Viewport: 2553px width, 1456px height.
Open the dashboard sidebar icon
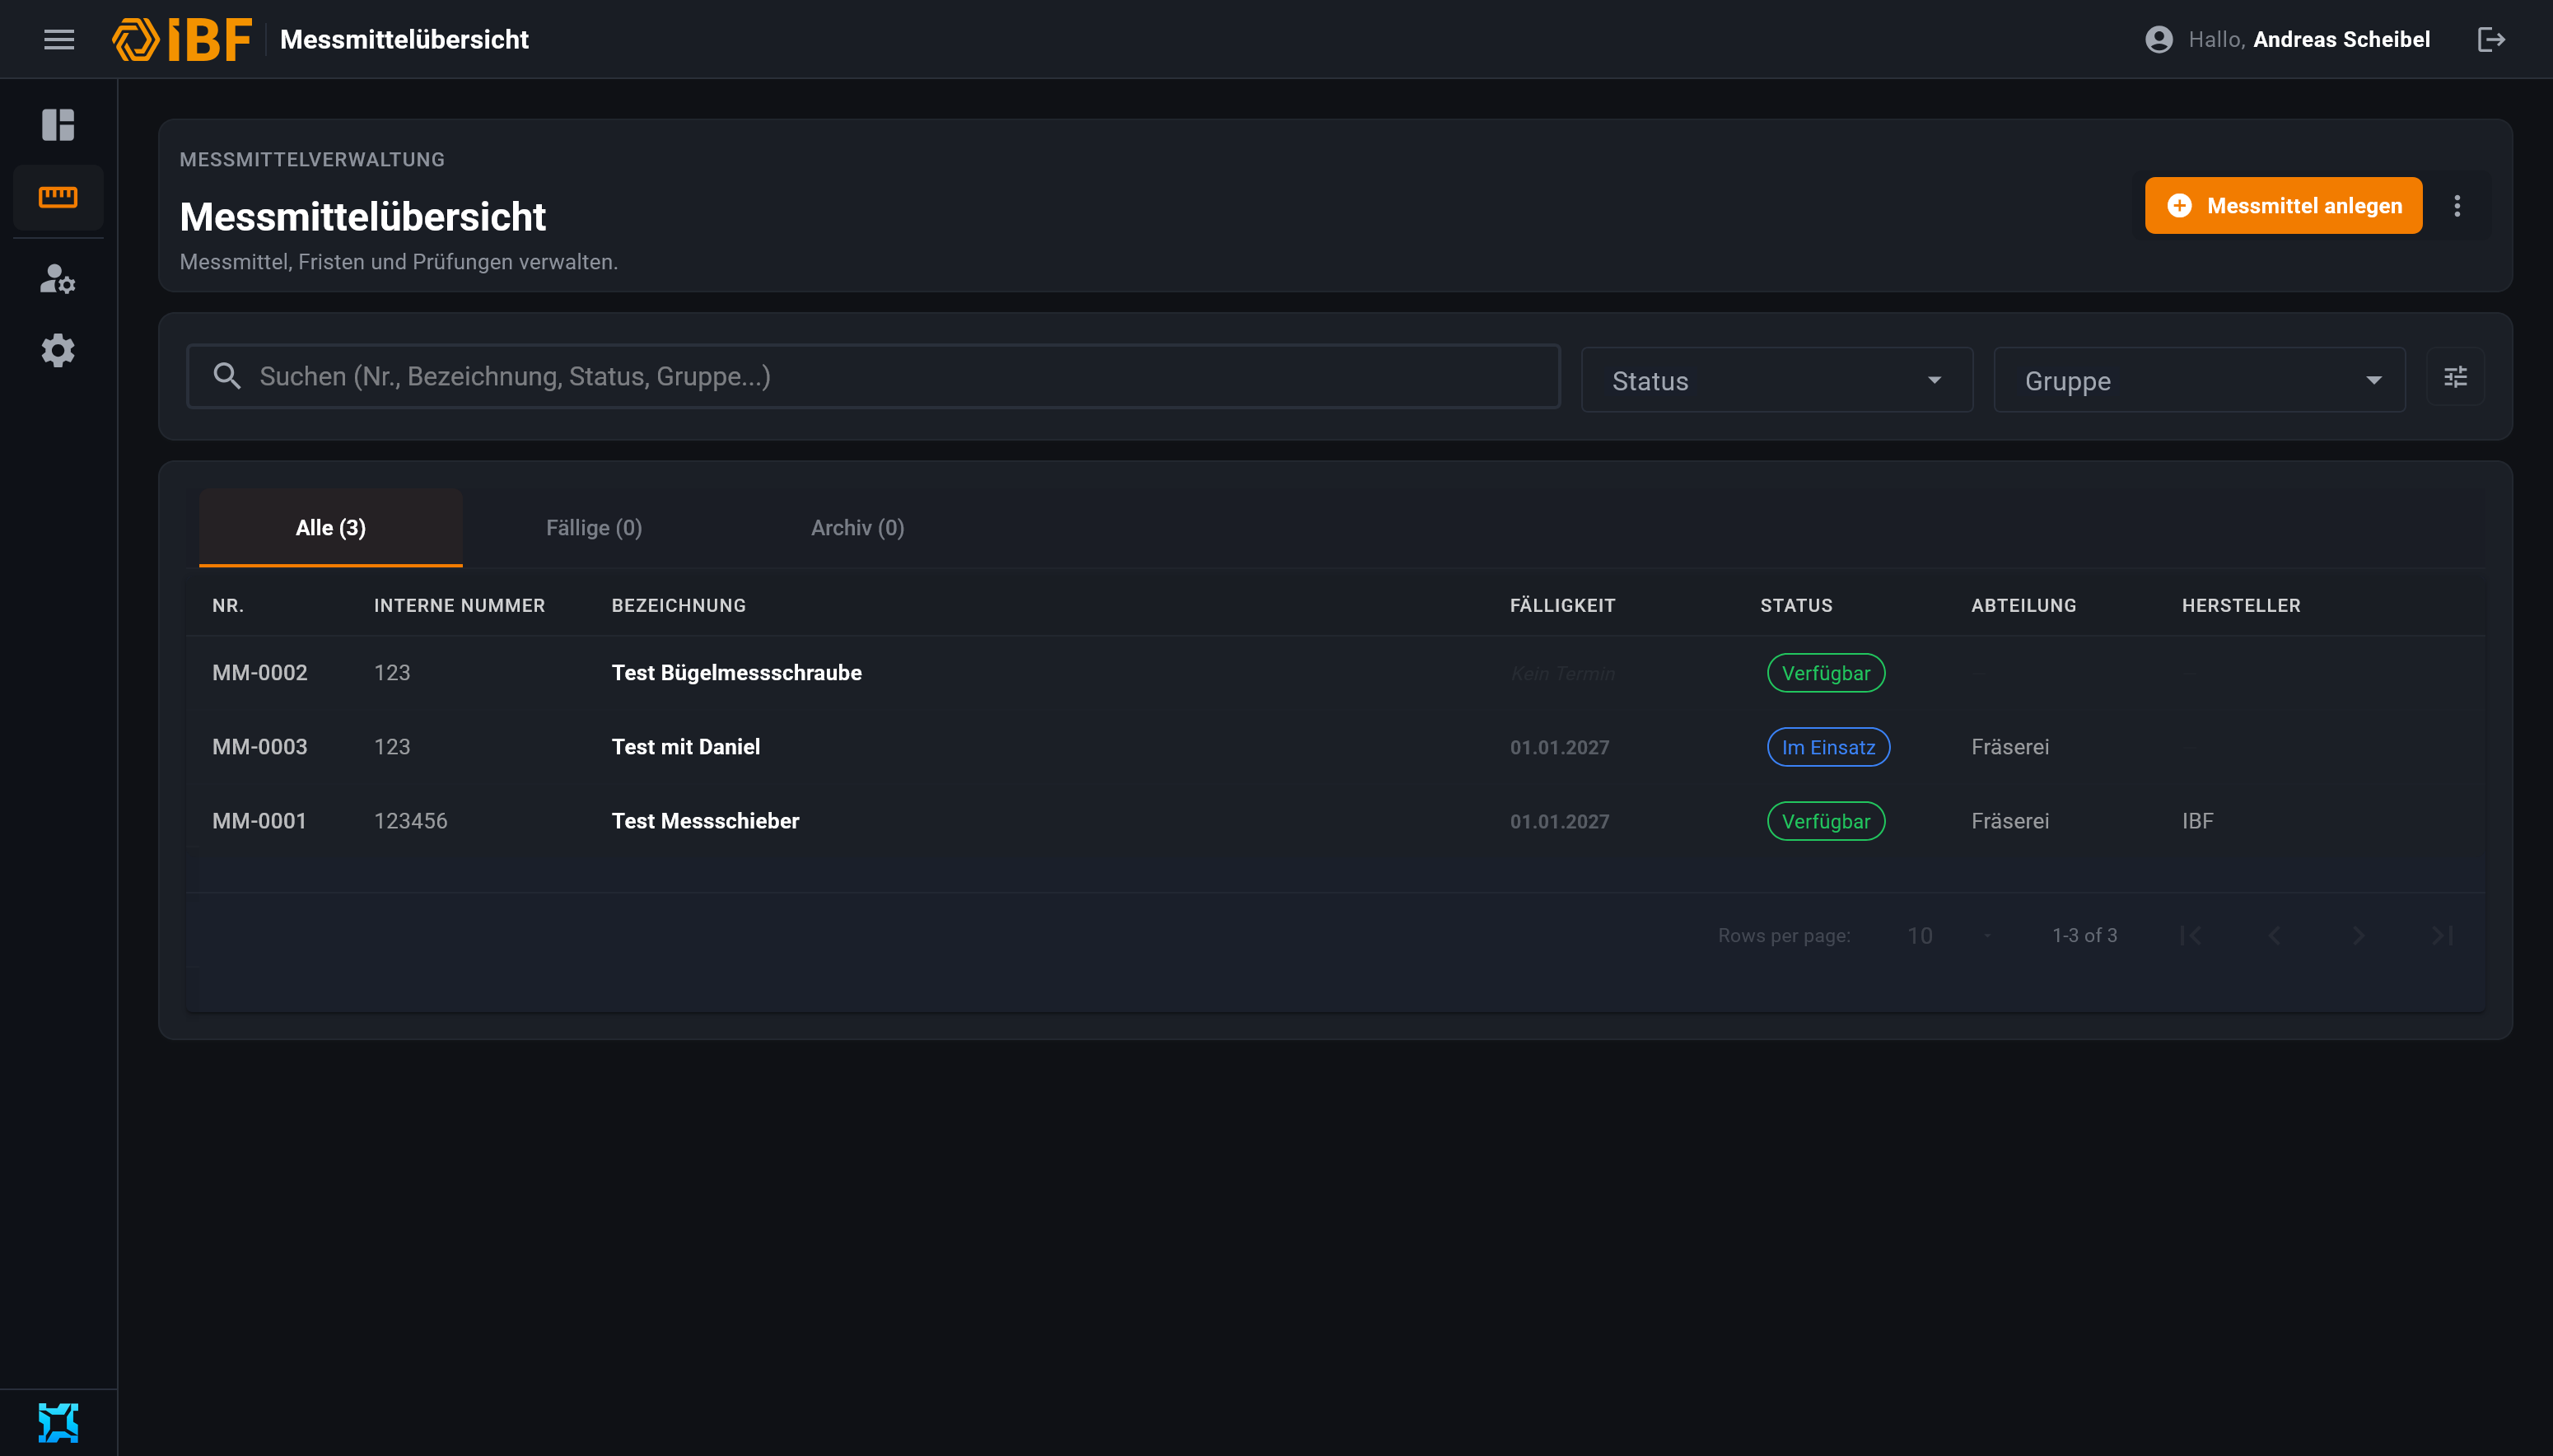tap(58, 125)
